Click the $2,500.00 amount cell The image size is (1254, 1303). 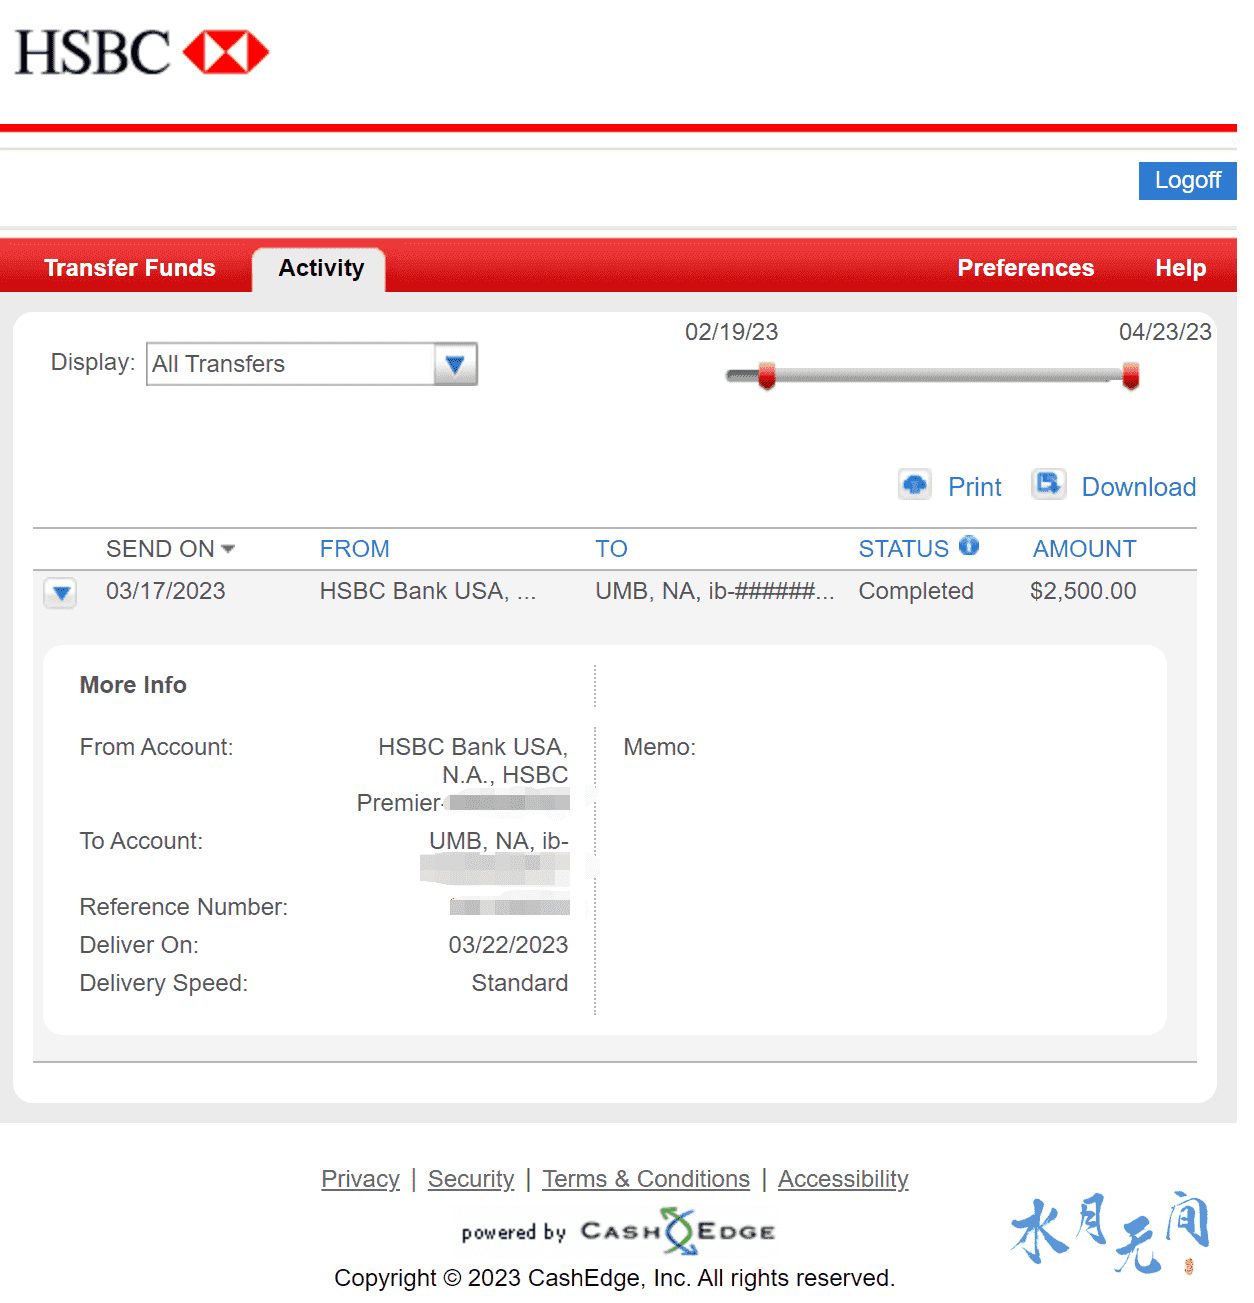click(1083, 591)
